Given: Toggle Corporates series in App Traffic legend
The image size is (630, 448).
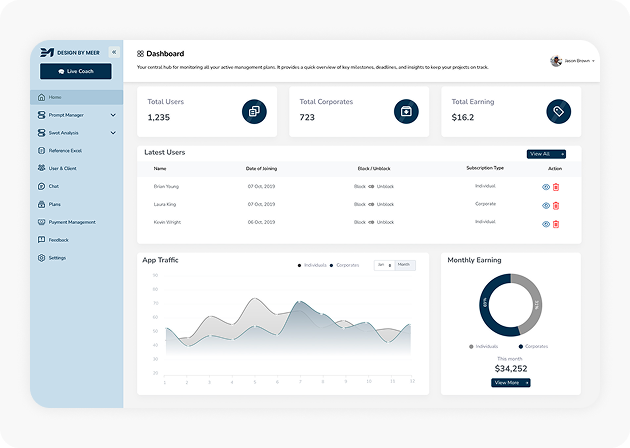Looking at the screenshot, I should [x=344, y=265].
